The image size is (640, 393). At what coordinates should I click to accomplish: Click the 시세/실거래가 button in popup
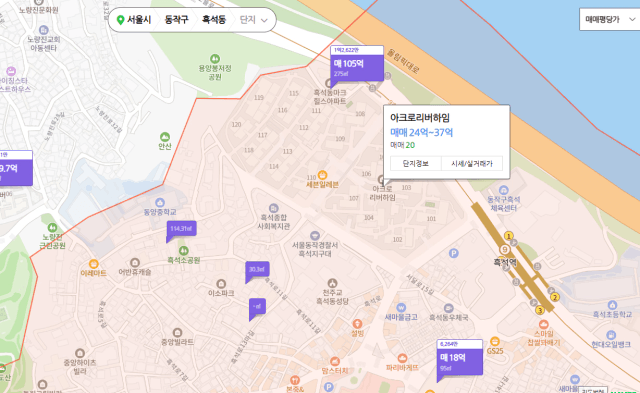tap(472, 163)
